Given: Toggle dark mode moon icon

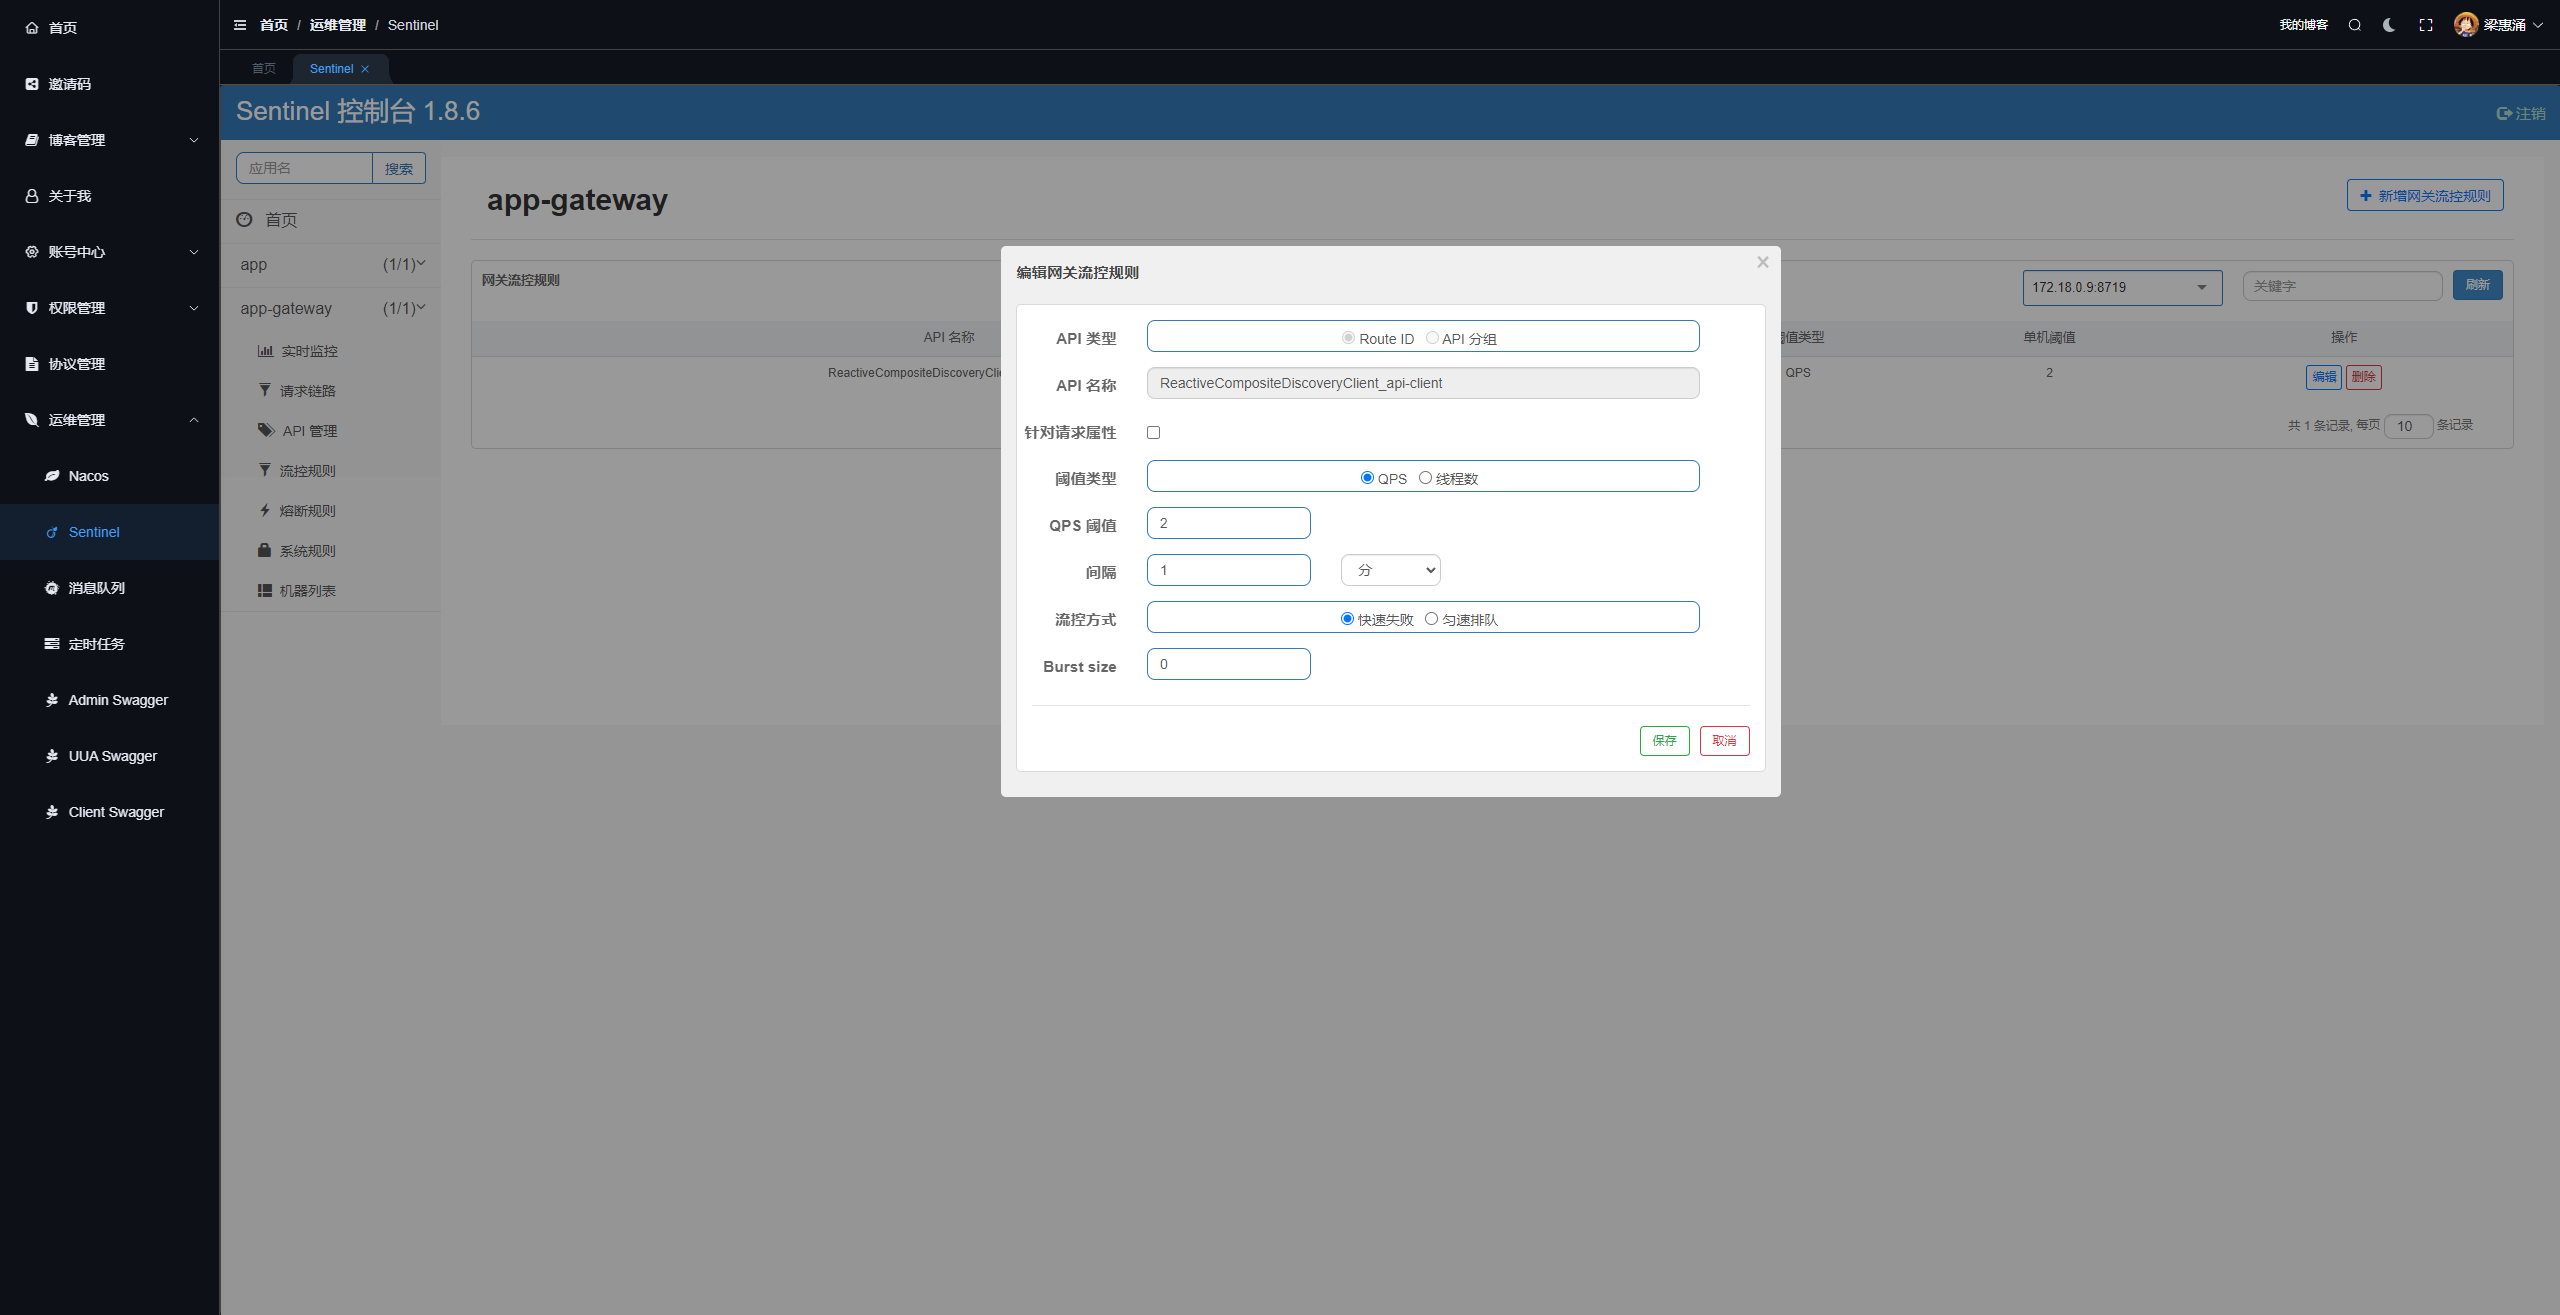Looking at the screenshot, I should [2389, 25].
